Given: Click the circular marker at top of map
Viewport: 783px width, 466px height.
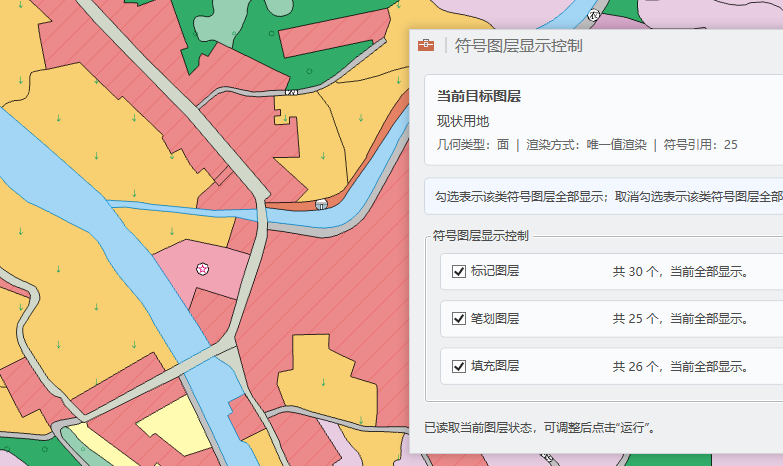Looking at the screenshot, I should [594, 16].
